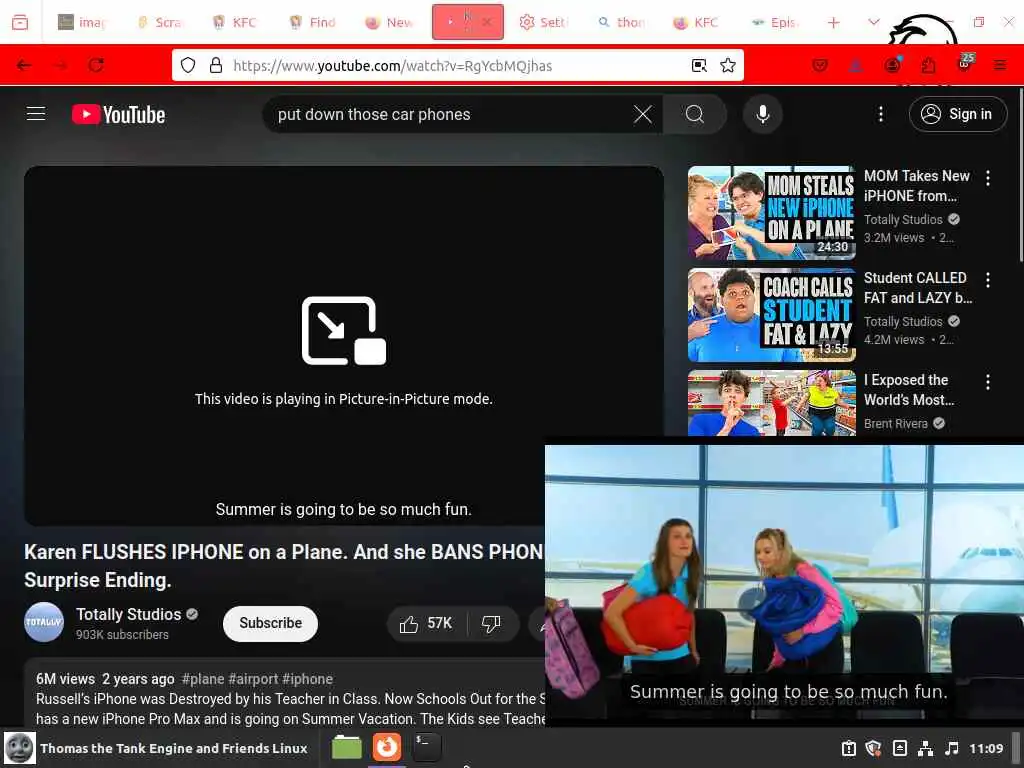
Task: Save page to Pocket
Action: (820, 65)
